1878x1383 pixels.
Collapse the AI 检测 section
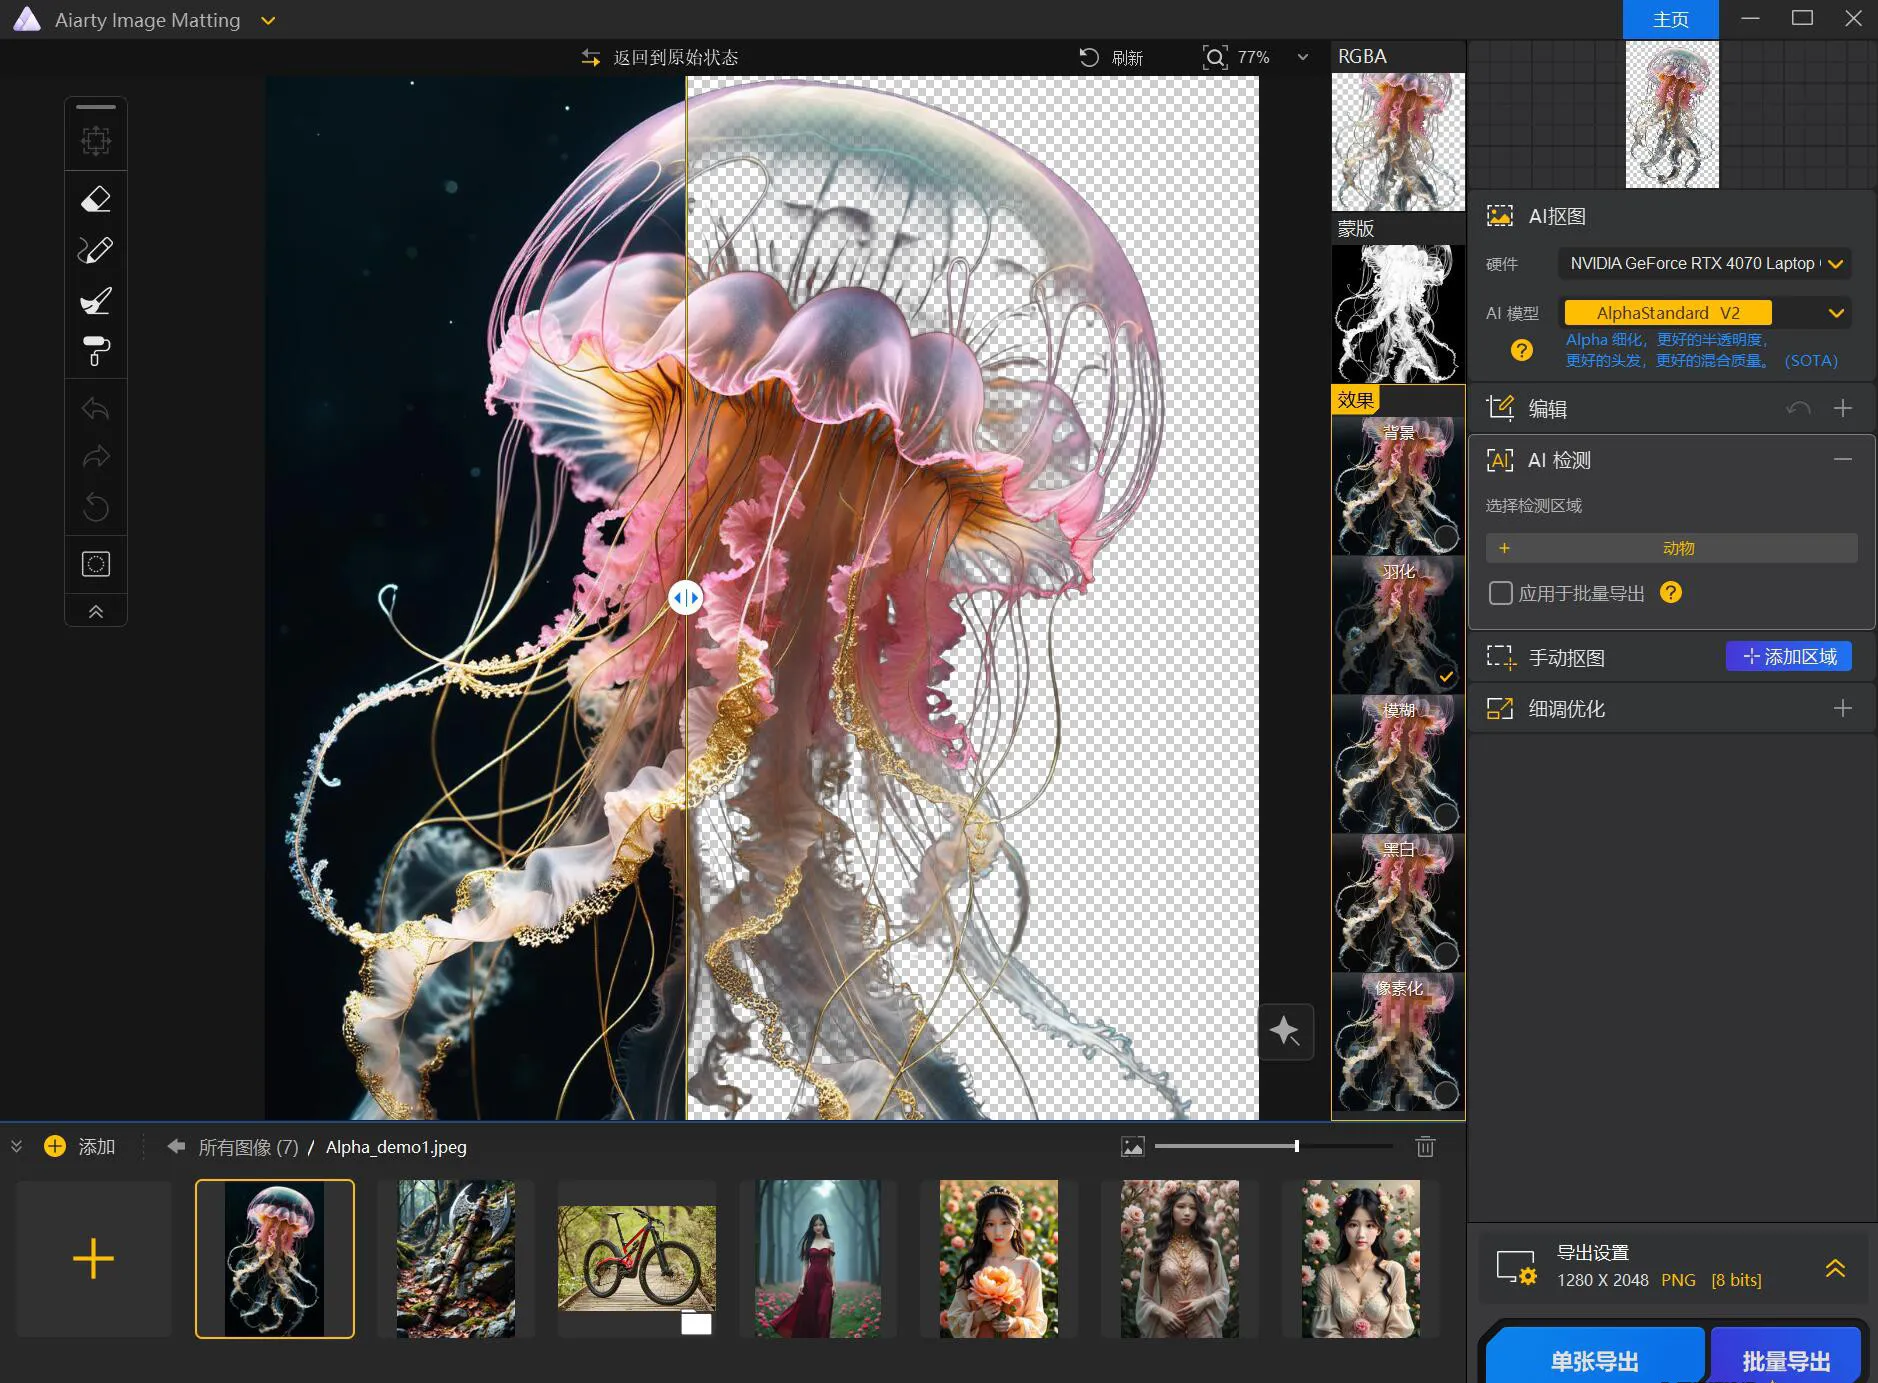click(x=1843, y=459)
